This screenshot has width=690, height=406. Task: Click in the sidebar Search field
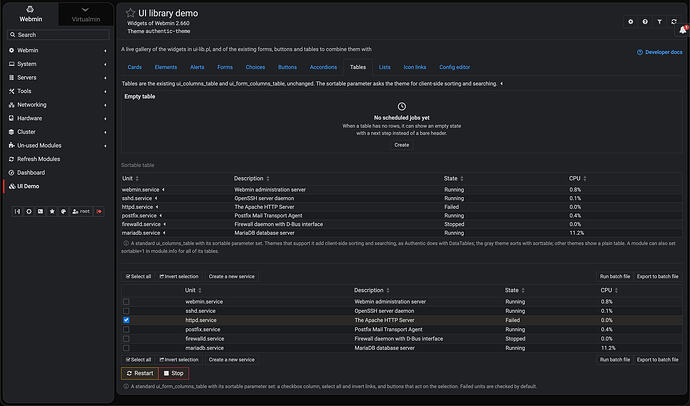(x=58, y=35)
